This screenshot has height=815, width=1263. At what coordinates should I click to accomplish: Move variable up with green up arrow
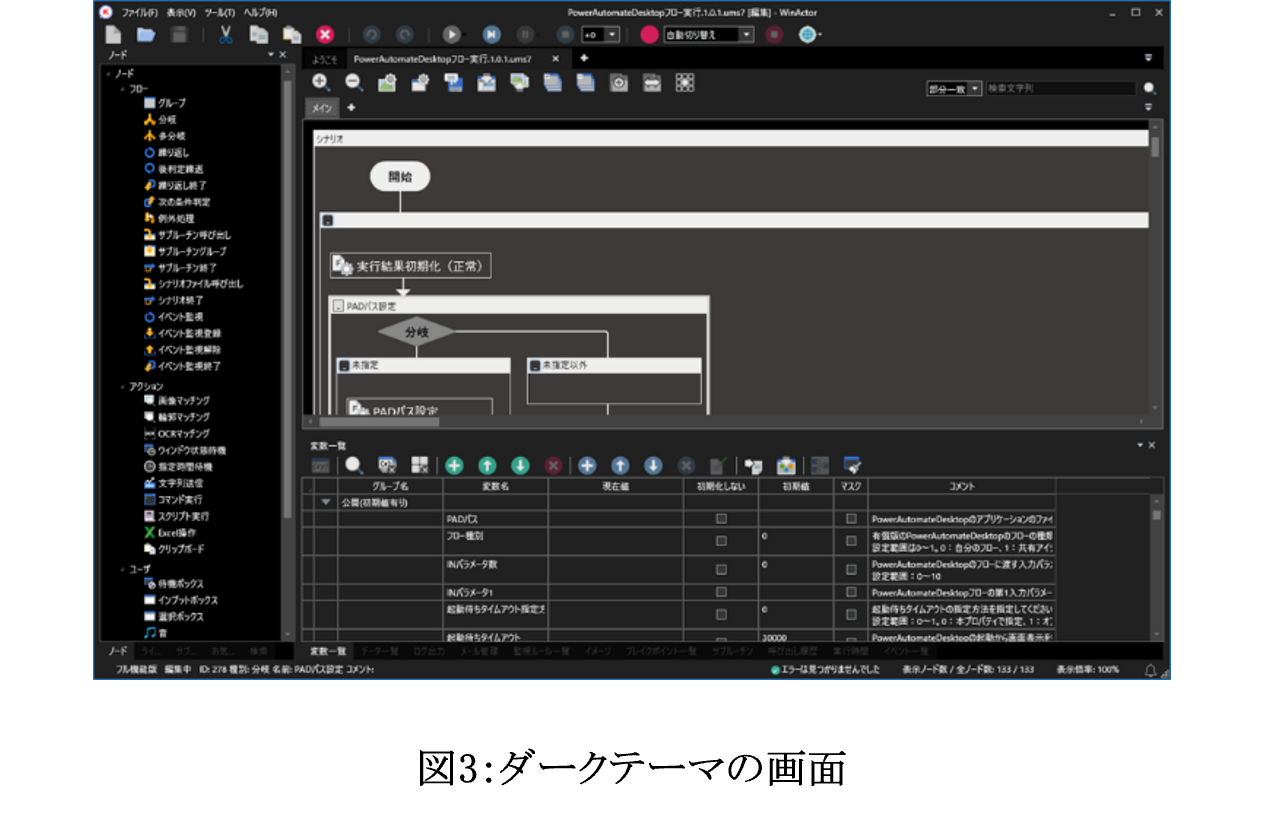click(x=487, y=465)
